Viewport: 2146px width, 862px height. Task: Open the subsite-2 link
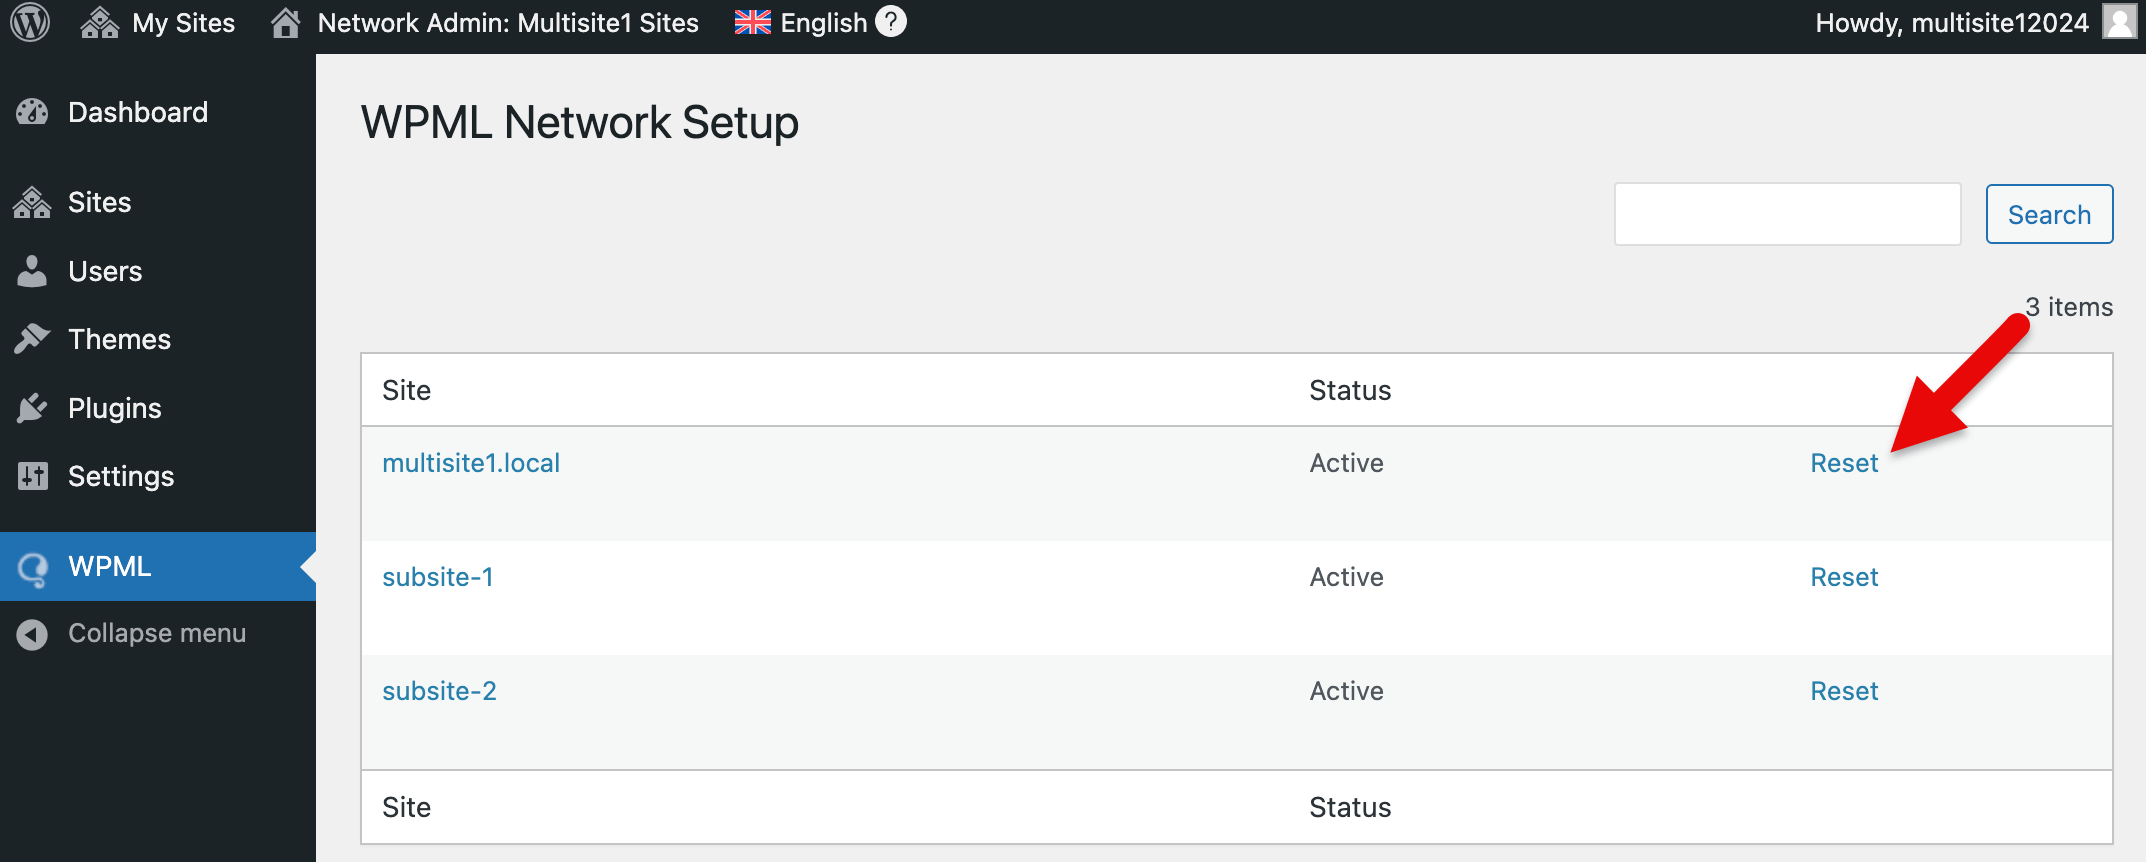(x=439, y=691)
